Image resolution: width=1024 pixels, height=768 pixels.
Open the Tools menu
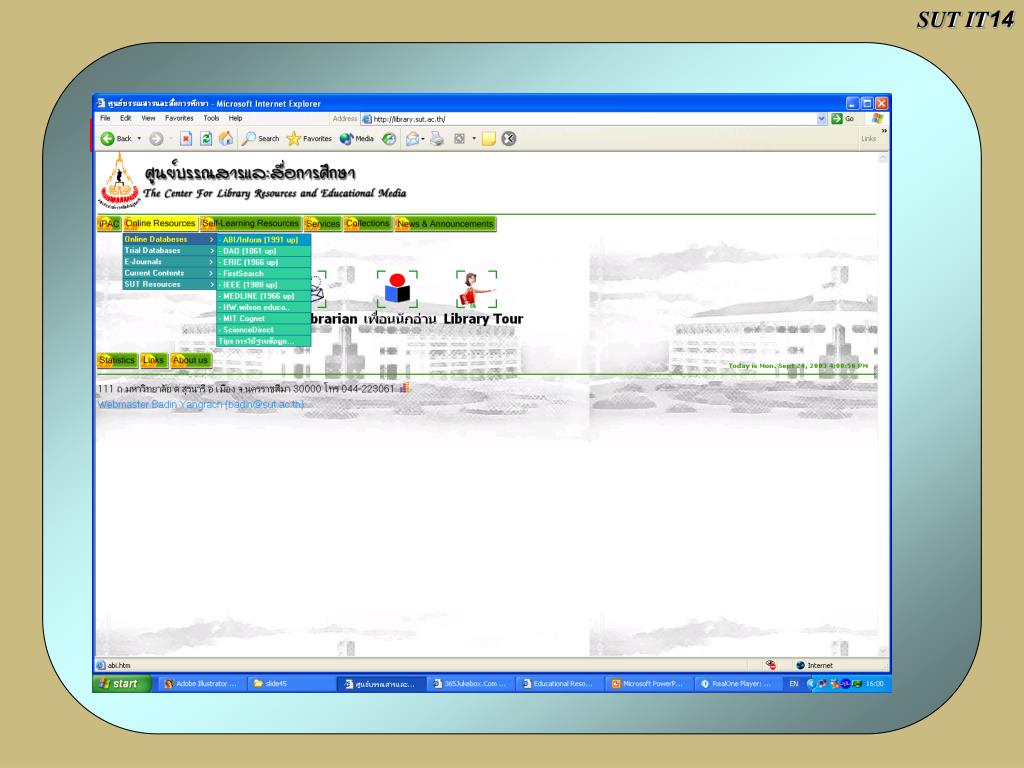click(x=211, y=118)
